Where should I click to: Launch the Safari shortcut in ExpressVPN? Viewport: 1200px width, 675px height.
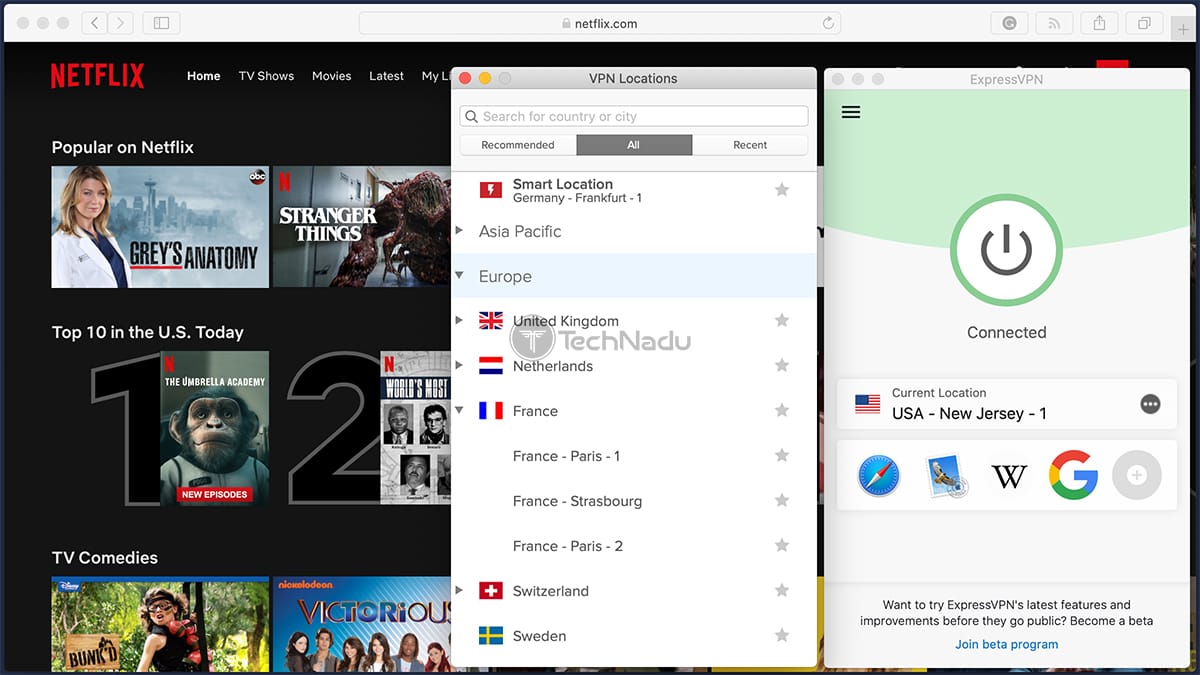[879, 476]
